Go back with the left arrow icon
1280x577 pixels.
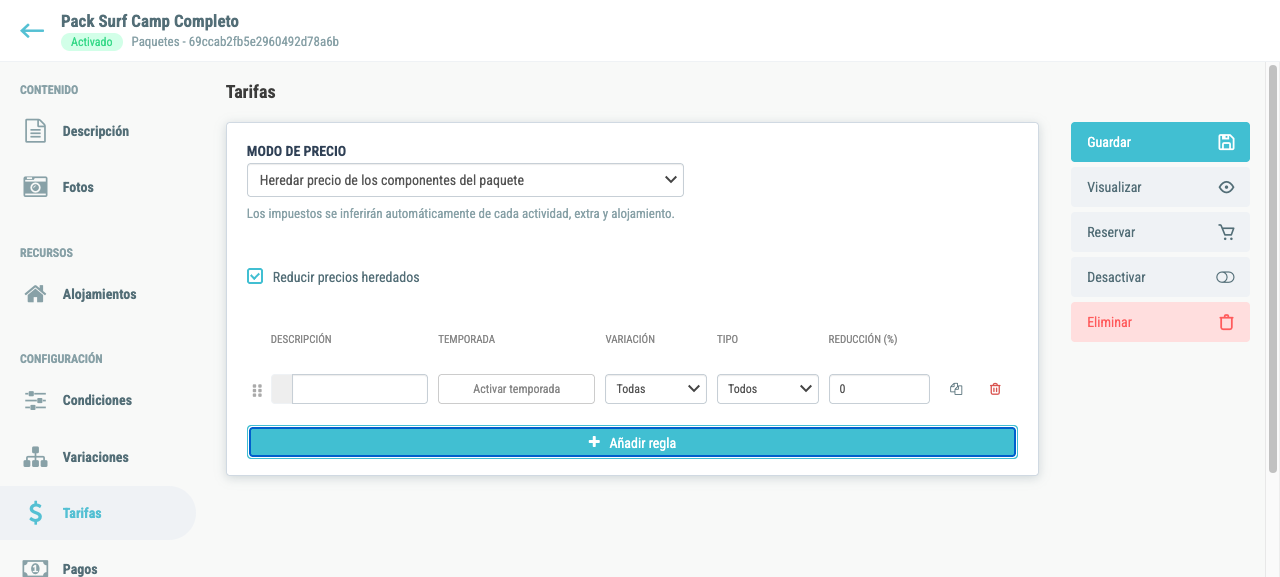32,31
